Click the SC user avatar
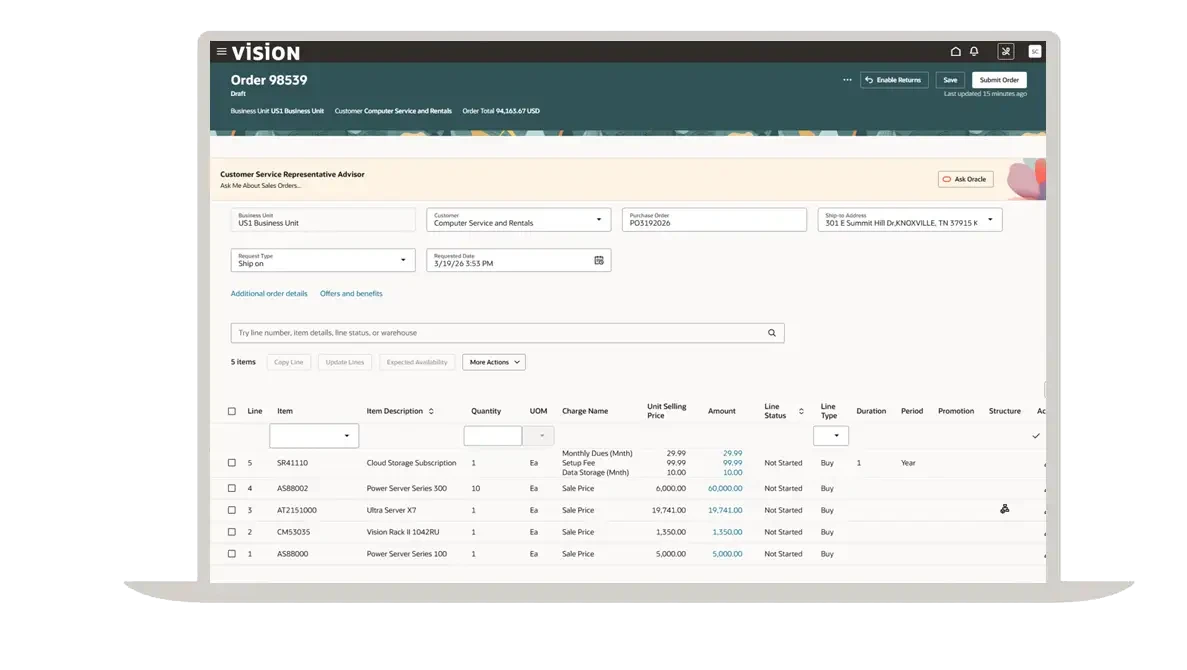The image size is (1187, 670). point(1034,52)
